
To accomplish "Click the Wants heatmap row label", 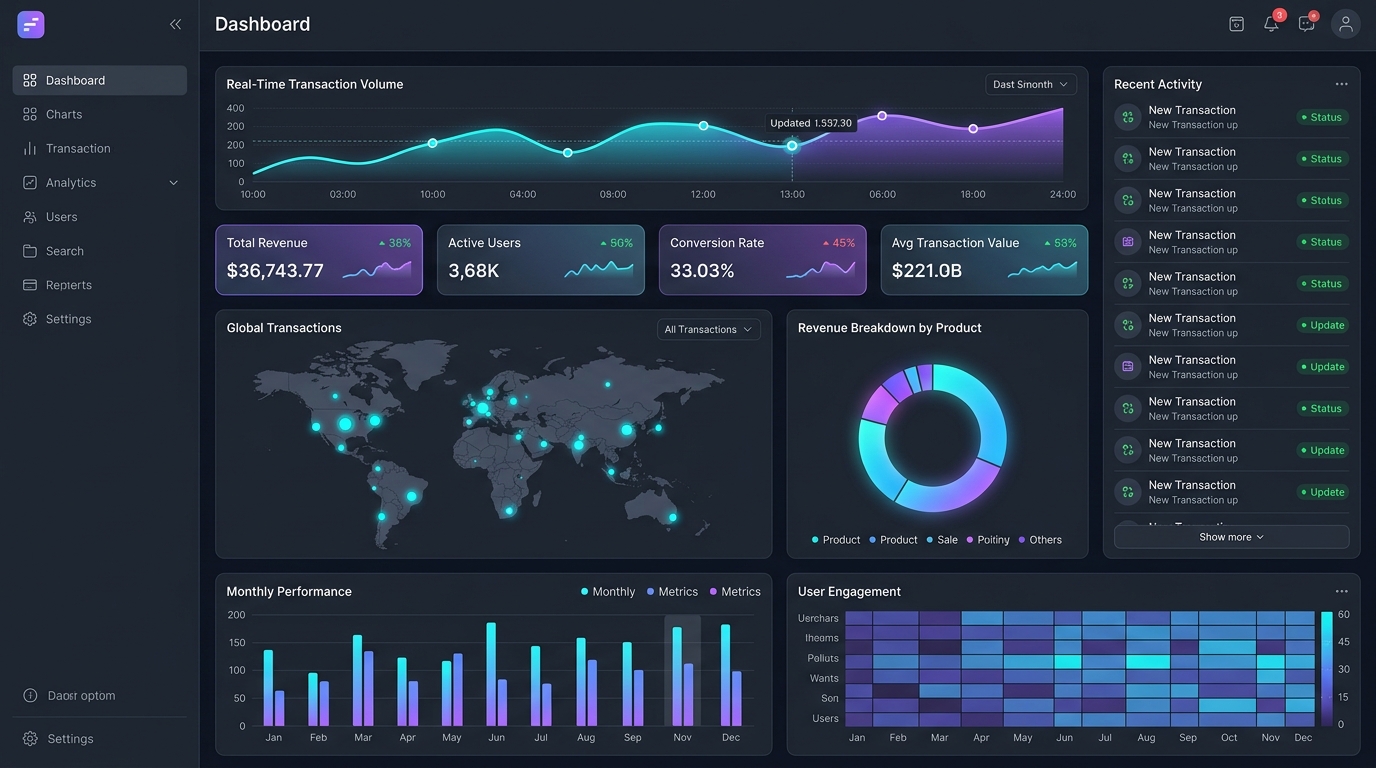I will [x=824, y=678].
